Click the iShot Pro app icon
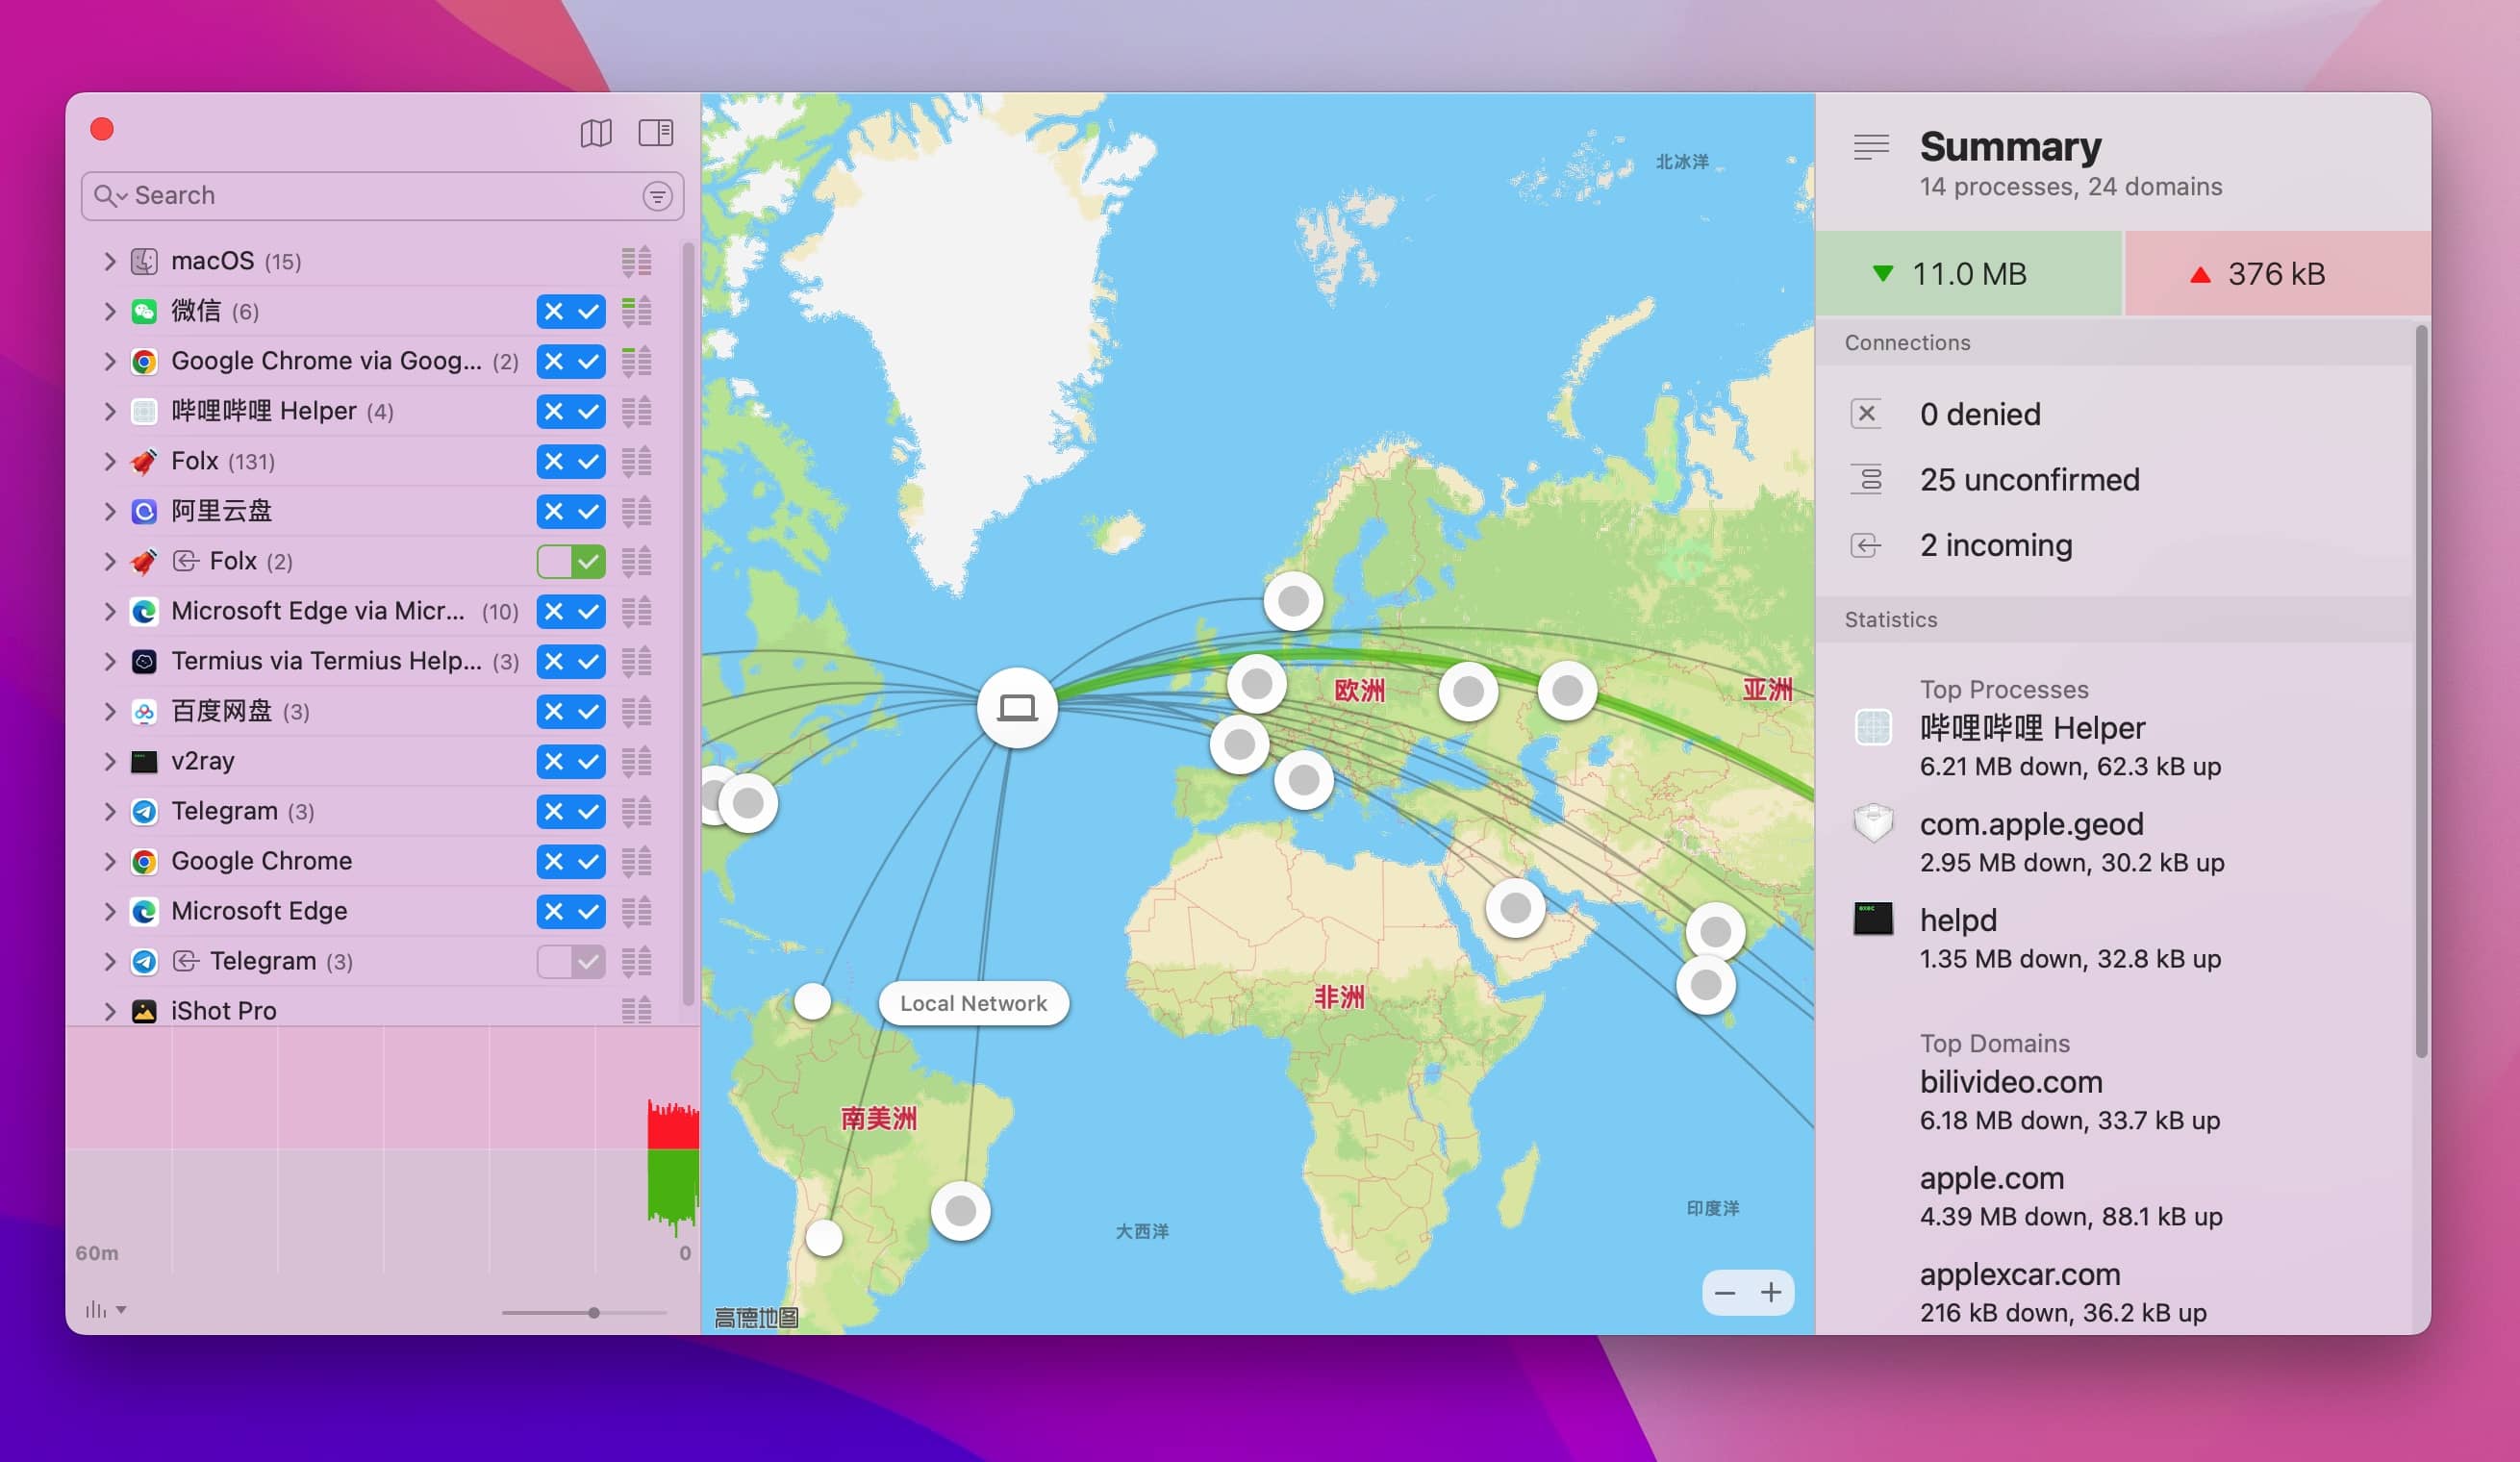The width and height of the screenshot is (2520, 1462). [x=144, y=1011]
